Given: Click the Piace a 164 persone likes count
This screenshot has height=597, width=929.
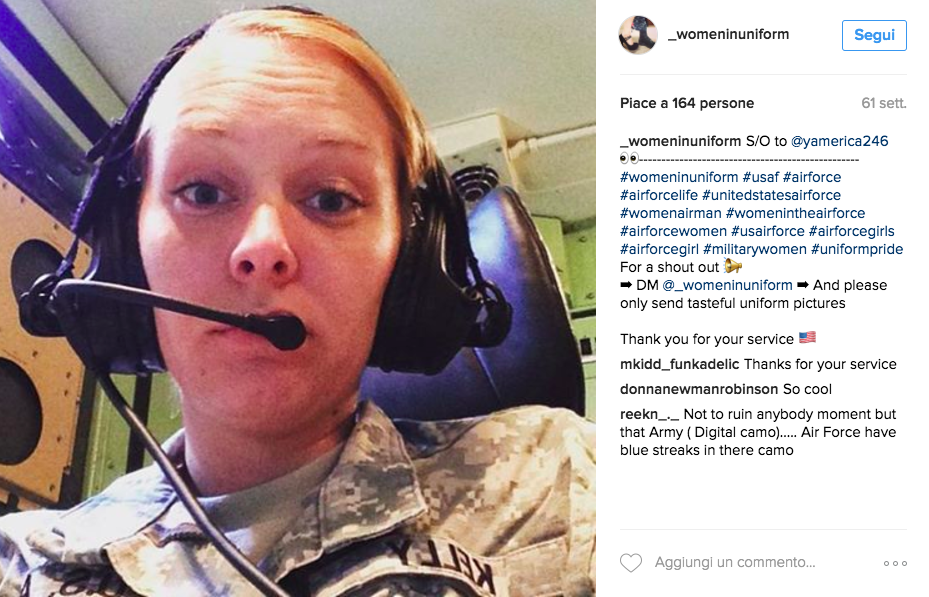Looking at the screenshot, I should click(687, 103).
